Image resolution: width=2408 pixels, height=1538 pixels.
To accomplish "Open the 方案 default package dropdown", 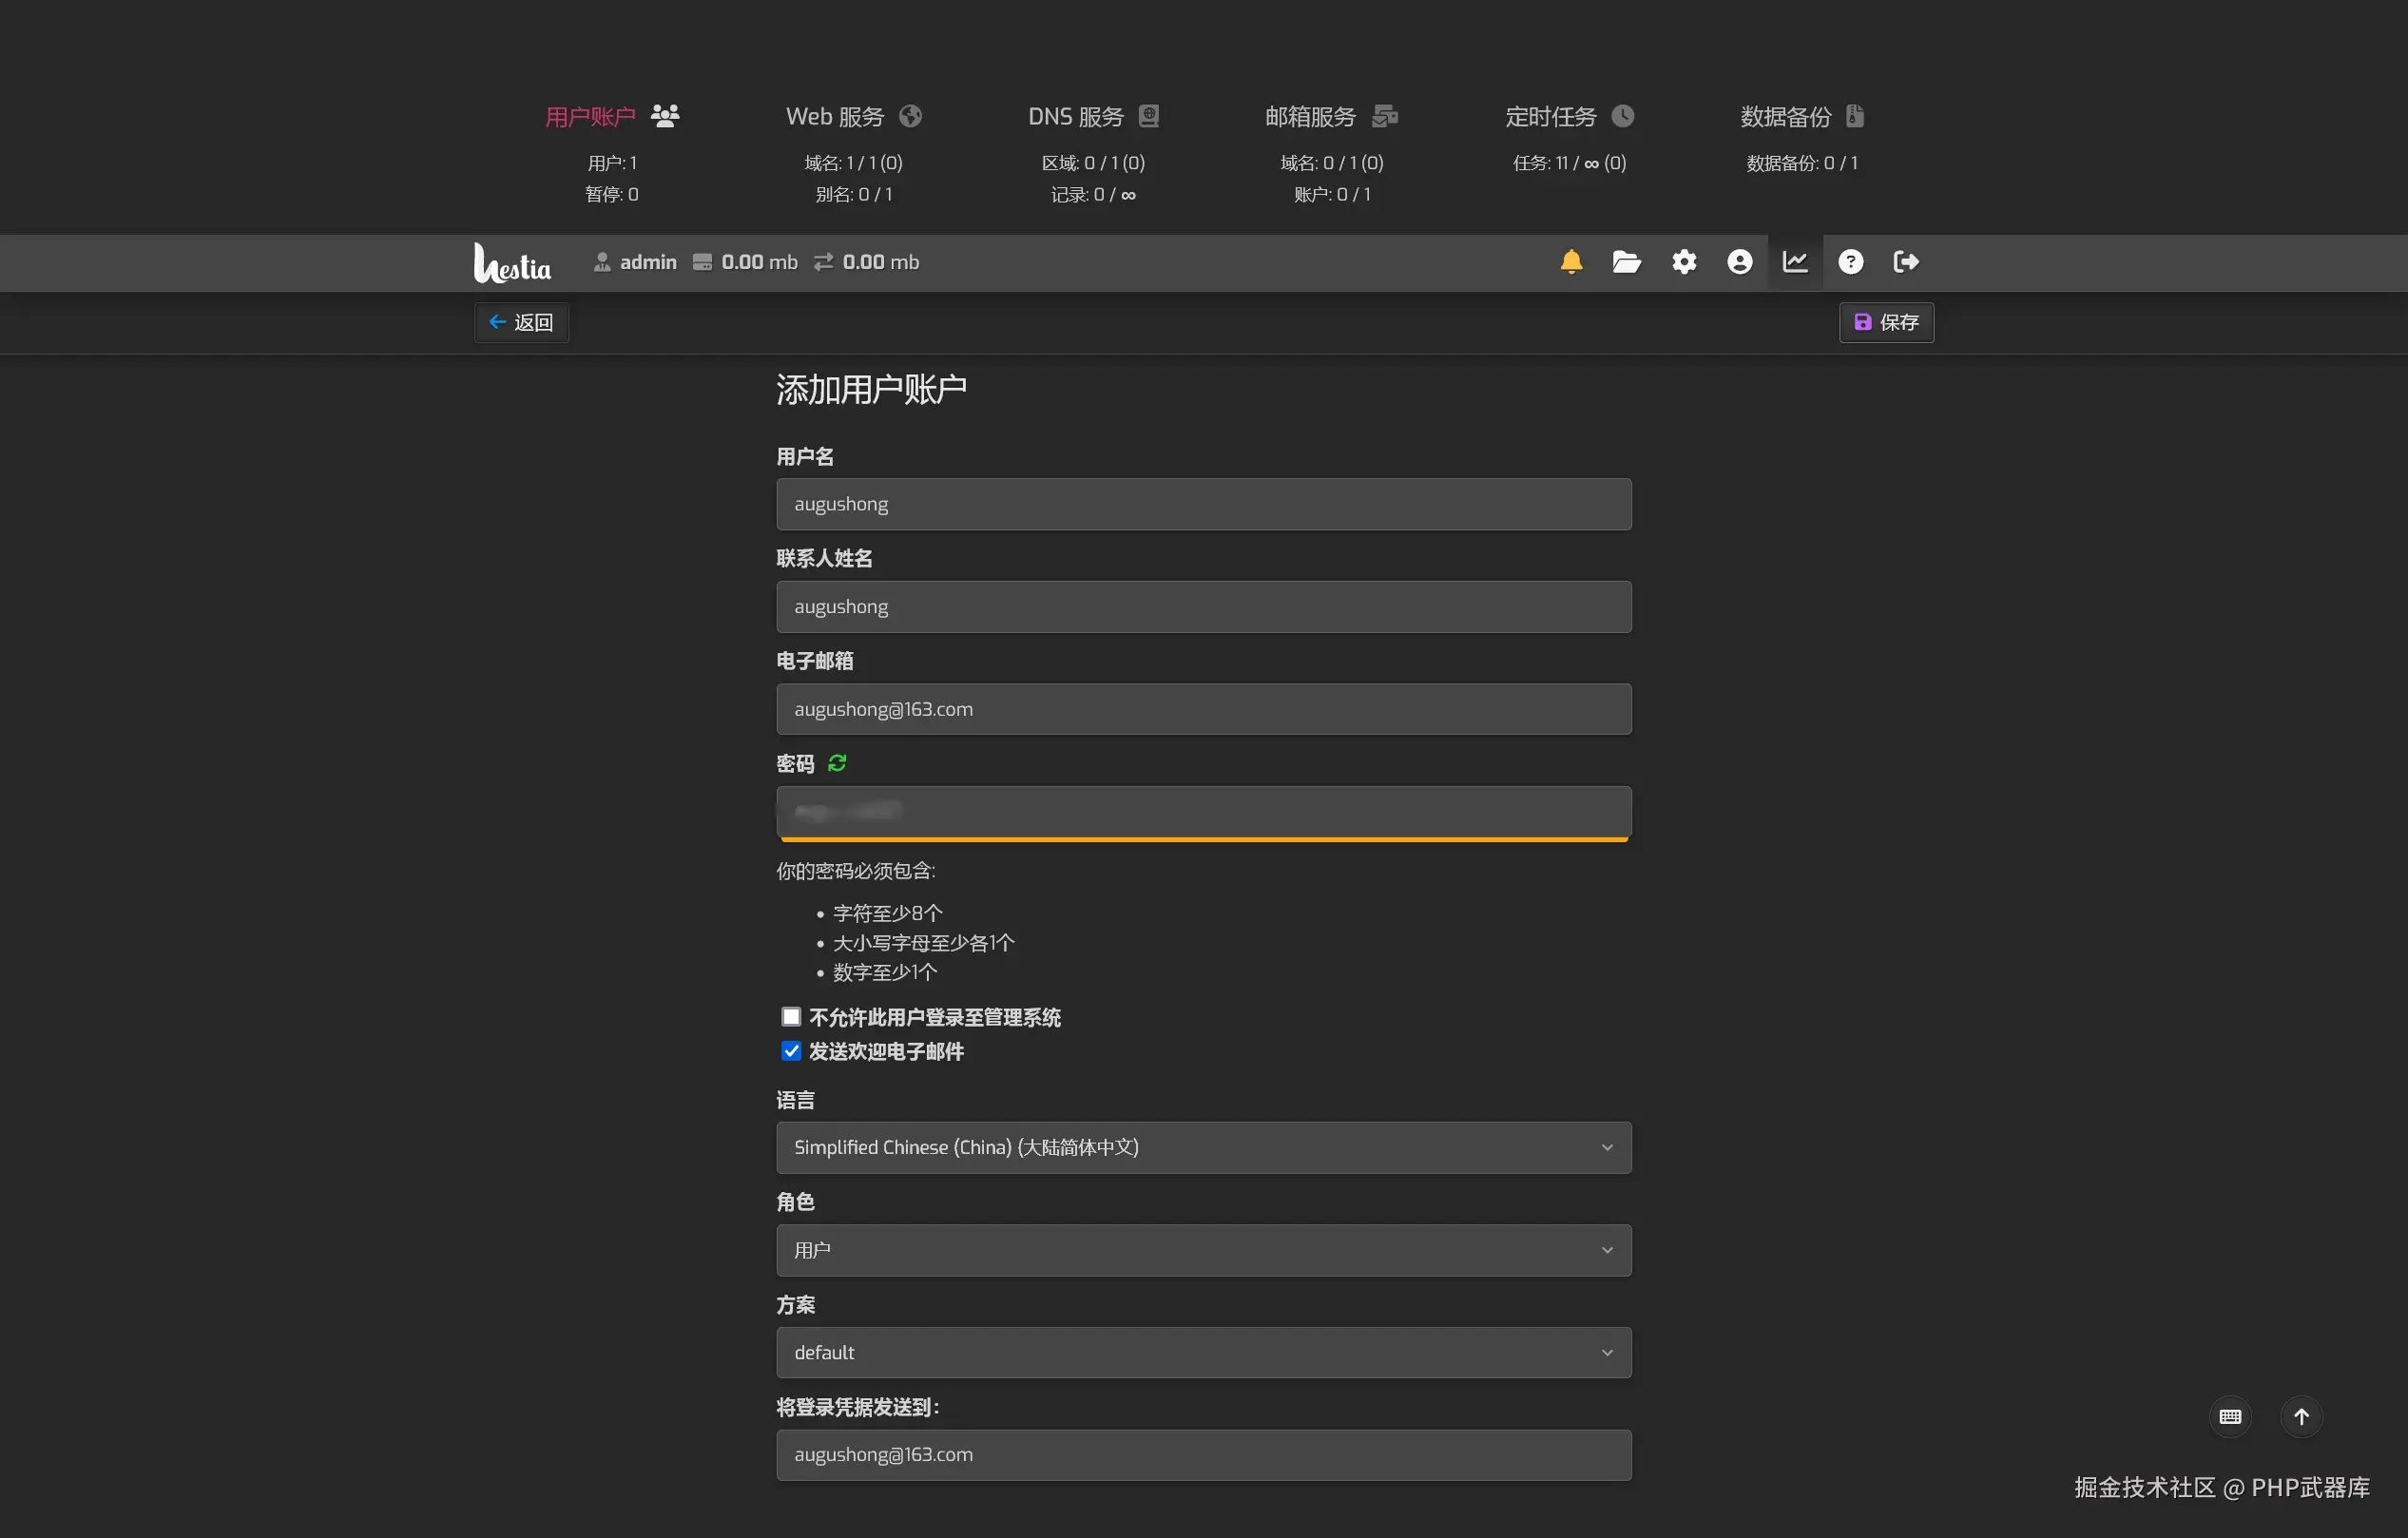I will pyautogui.click(x=1203, y=1352).
